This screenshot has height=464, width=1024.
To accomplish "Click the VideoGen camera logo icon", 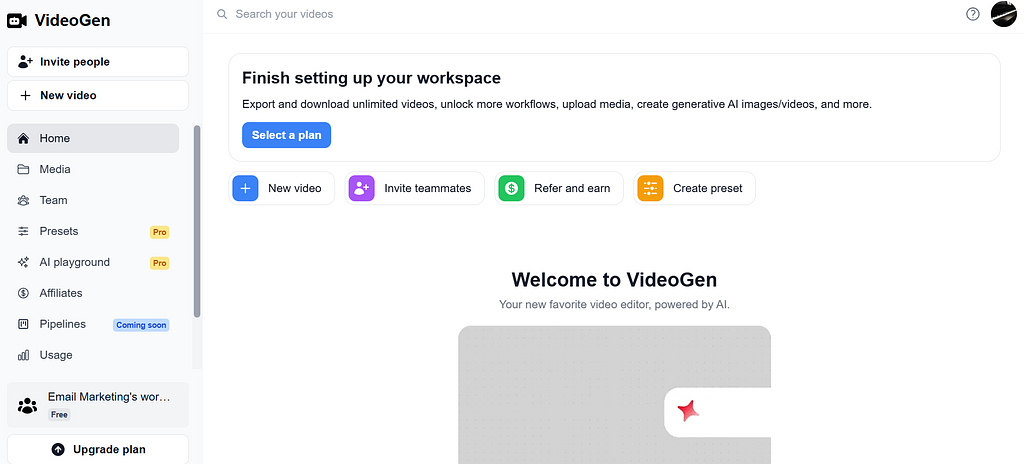I will coord(17,20).
